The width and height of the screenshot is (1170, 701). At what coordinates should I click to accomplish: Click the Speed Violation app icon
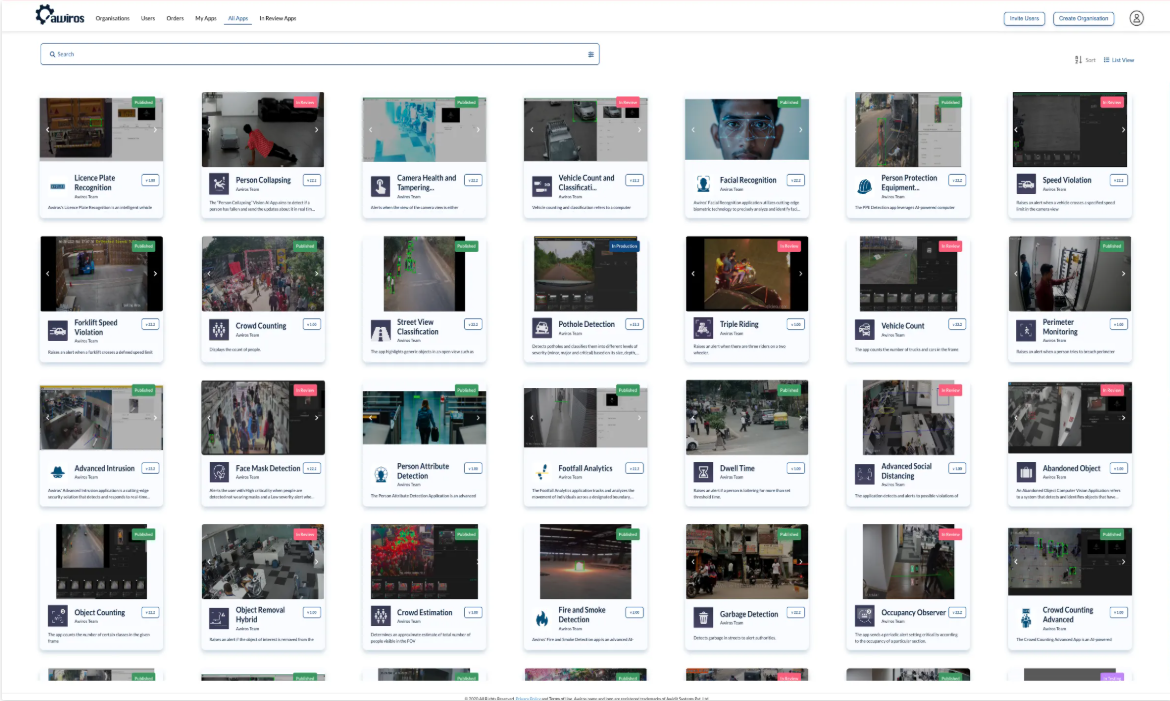point(1026,184)
